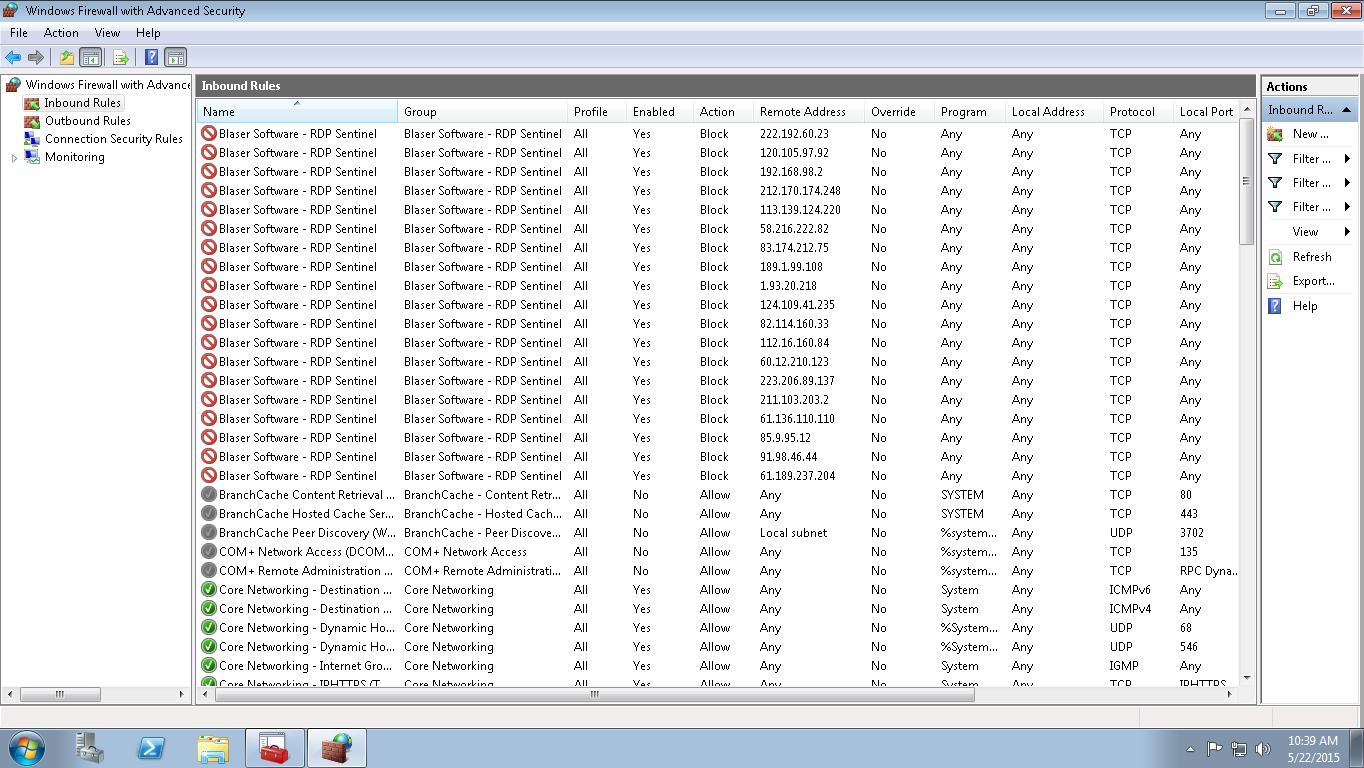Launch Windows PowerShell from the taskbar

151,748
